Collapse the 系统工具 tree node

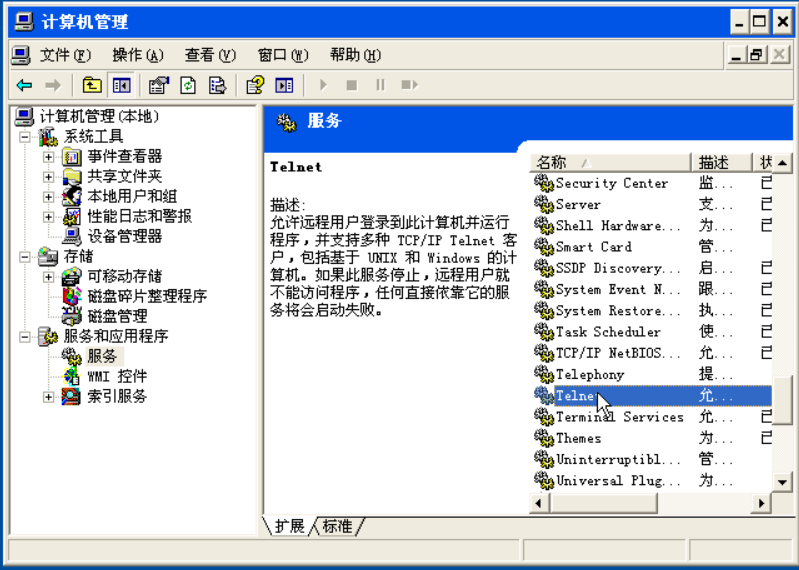[24, 137]
